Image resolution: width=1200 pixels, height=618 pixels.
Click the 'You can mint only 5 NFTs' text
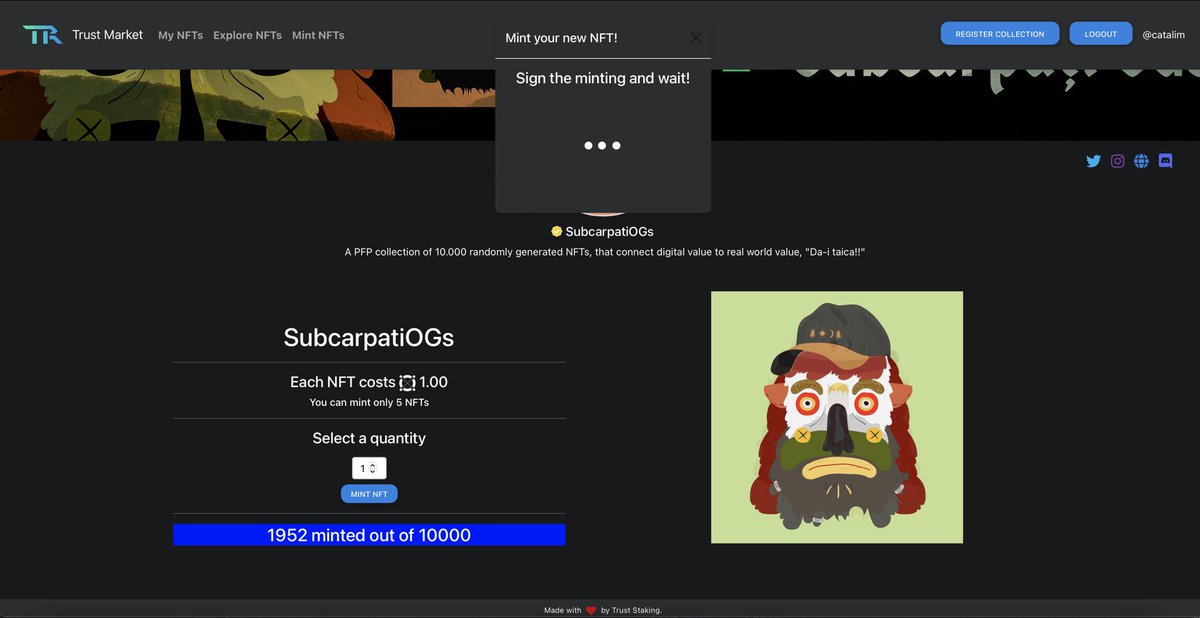(x=369, y=402)
